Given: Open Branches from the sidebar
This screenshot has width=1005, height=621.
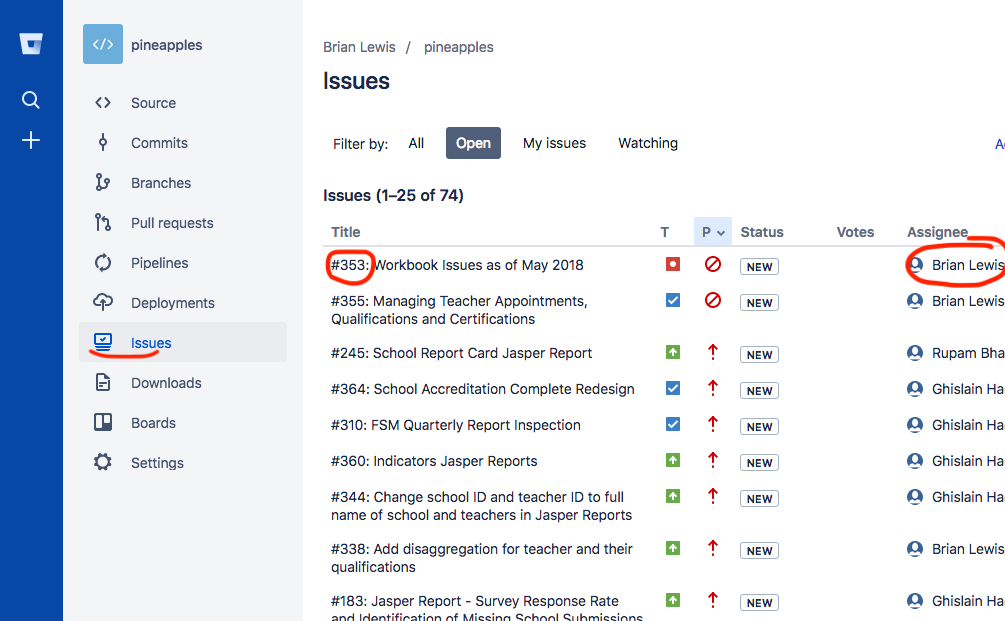Looking at the screenshot, I should [160, 183].
